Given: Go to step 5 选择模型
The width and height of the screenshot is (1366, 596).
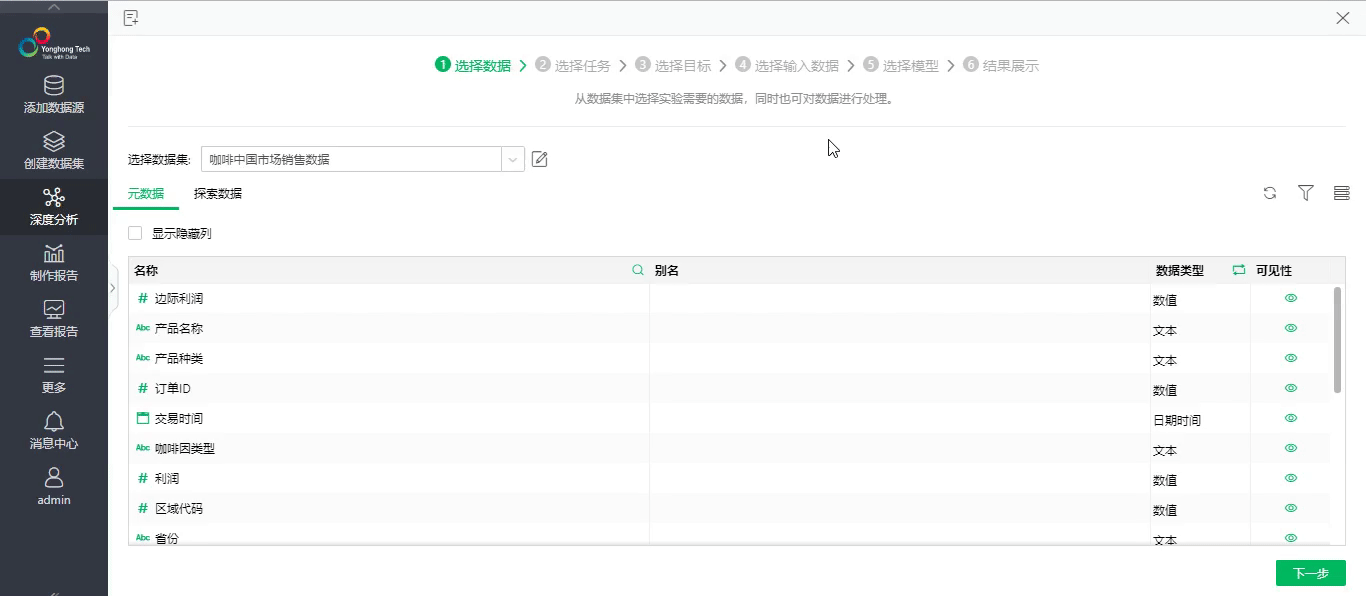Looking at the screenshot, I should pyautogui.click(x=901, y=65).
